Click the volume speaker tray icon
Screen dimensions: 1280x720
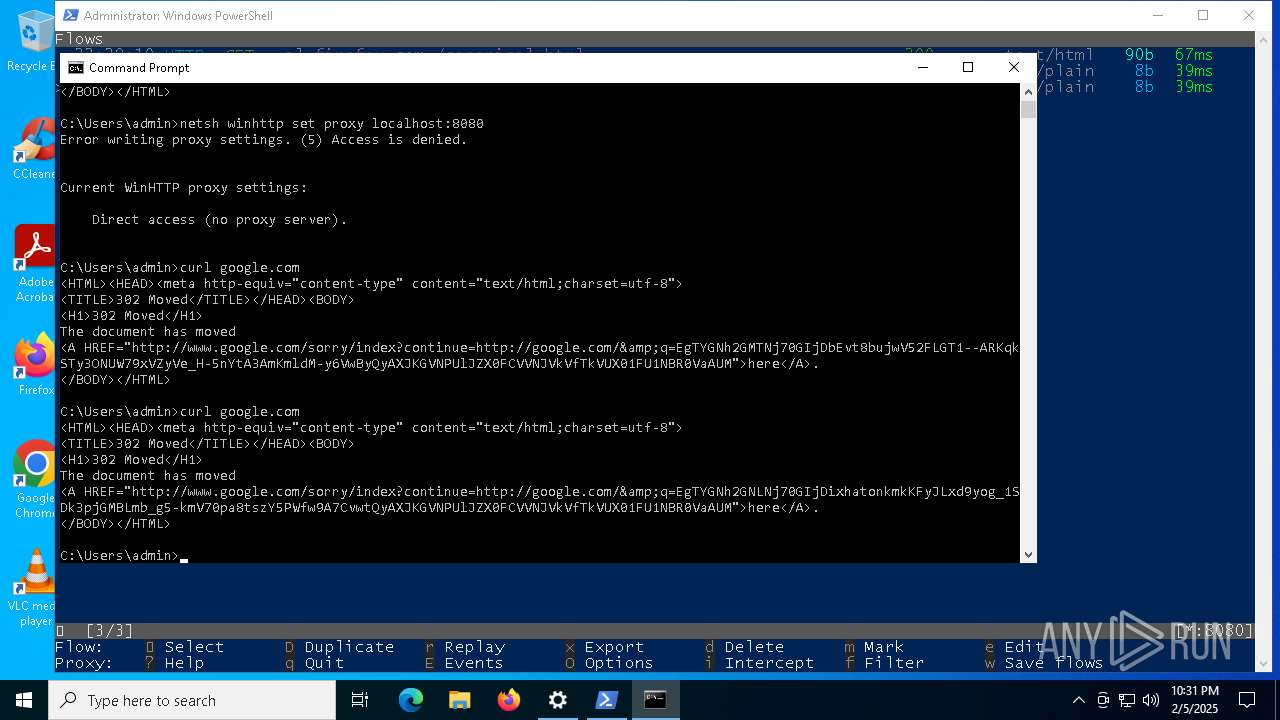point(1151,700)
